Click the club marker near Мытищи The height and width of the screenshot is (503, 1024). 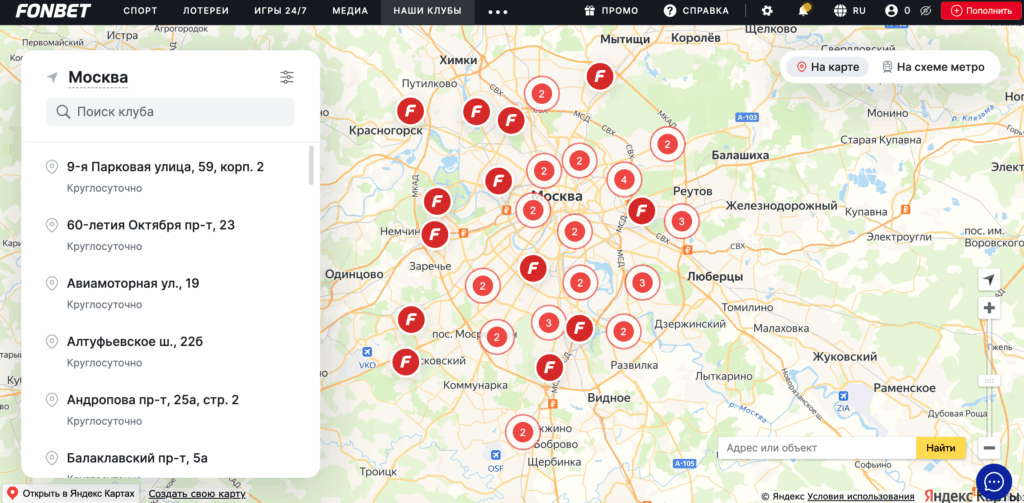point(600,76)
